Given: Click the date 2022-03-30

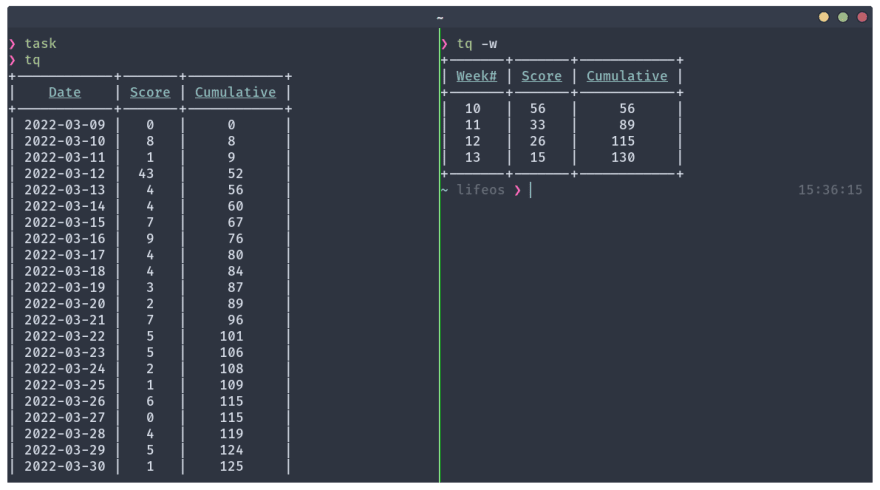Looking at the screenshot, I should tap(65, 467).
